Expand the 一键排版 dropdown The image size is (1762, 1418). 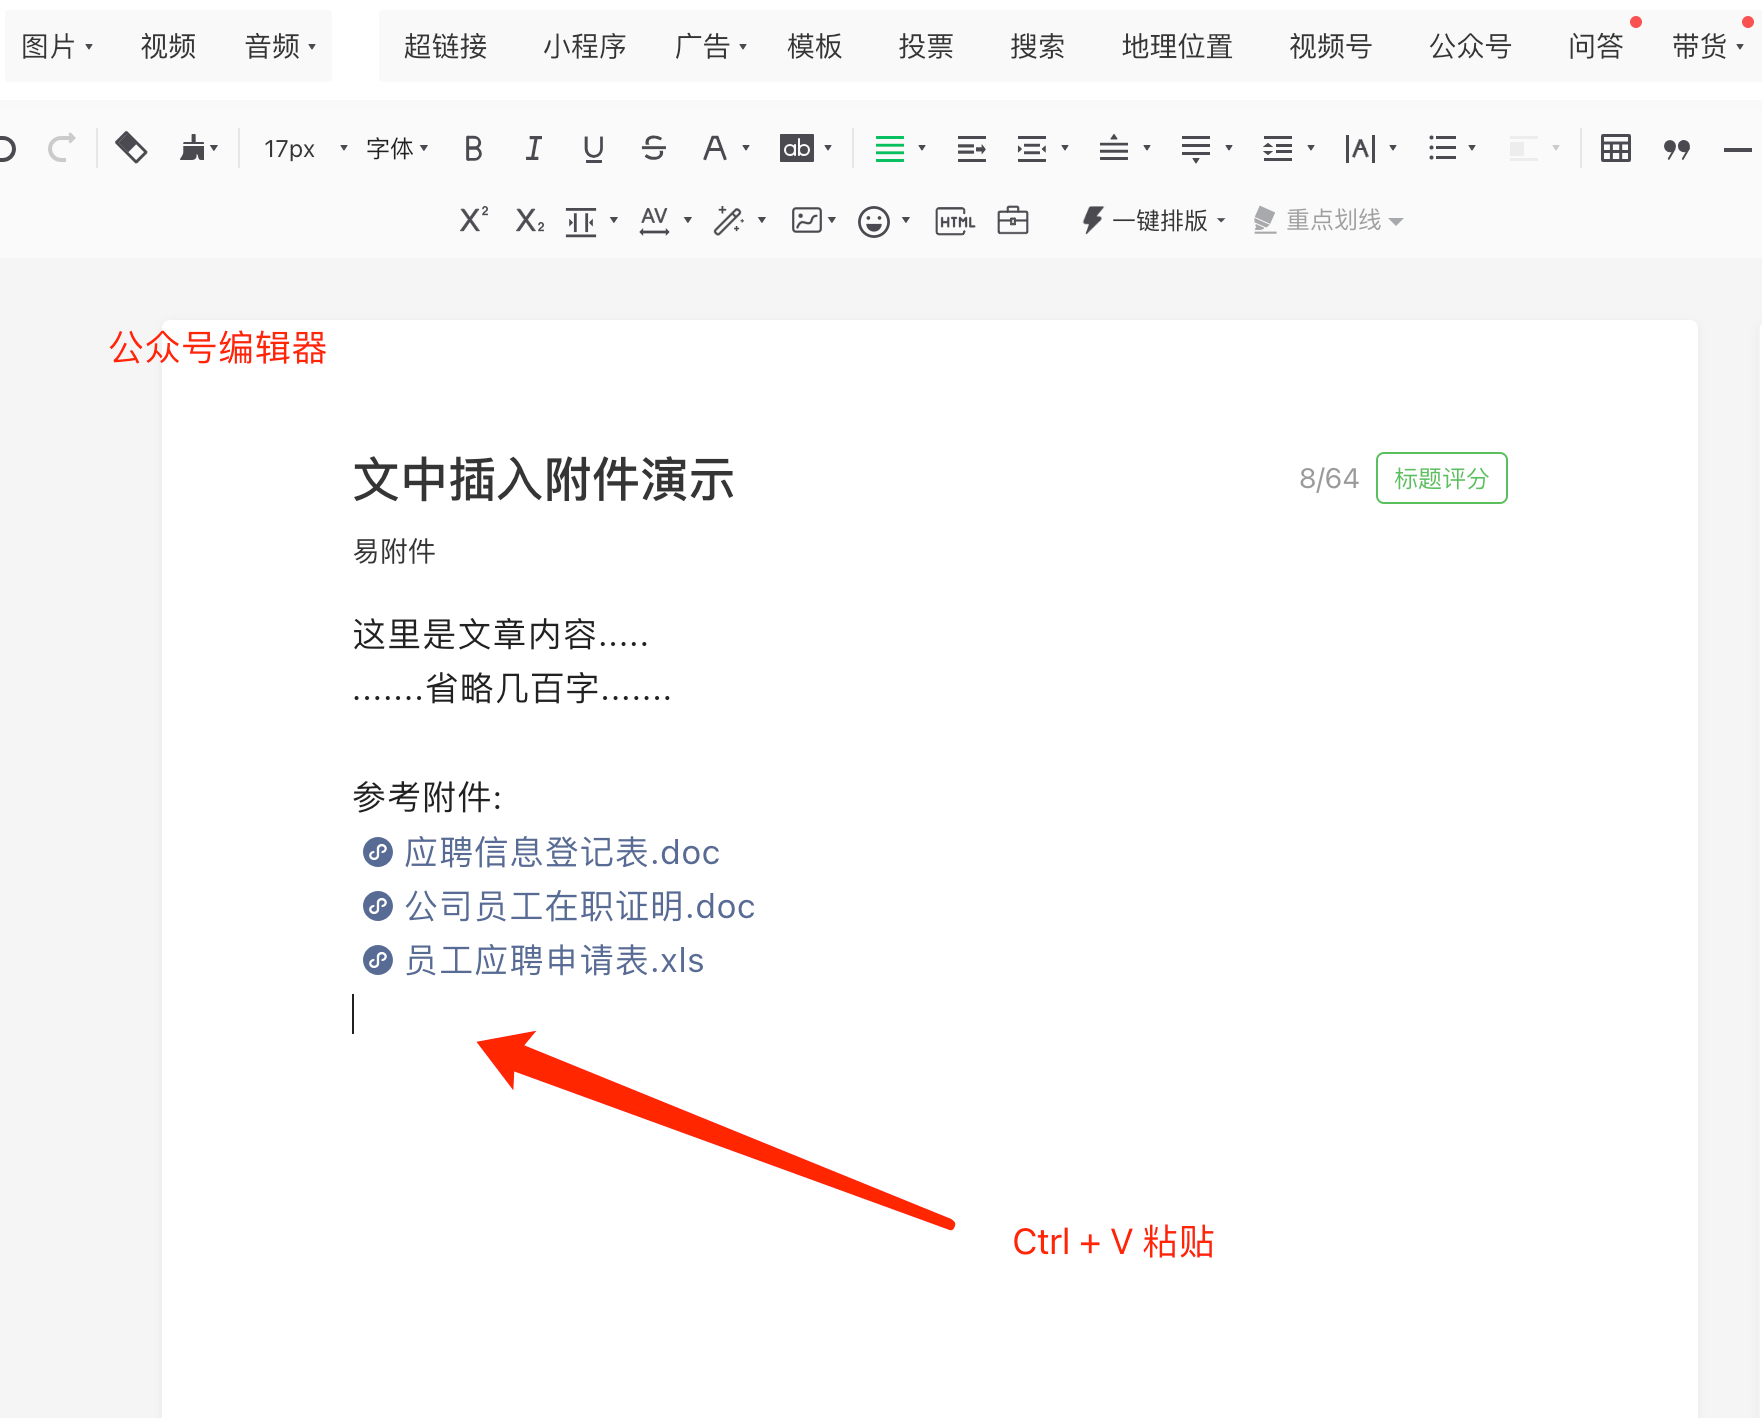point(1158,220)
